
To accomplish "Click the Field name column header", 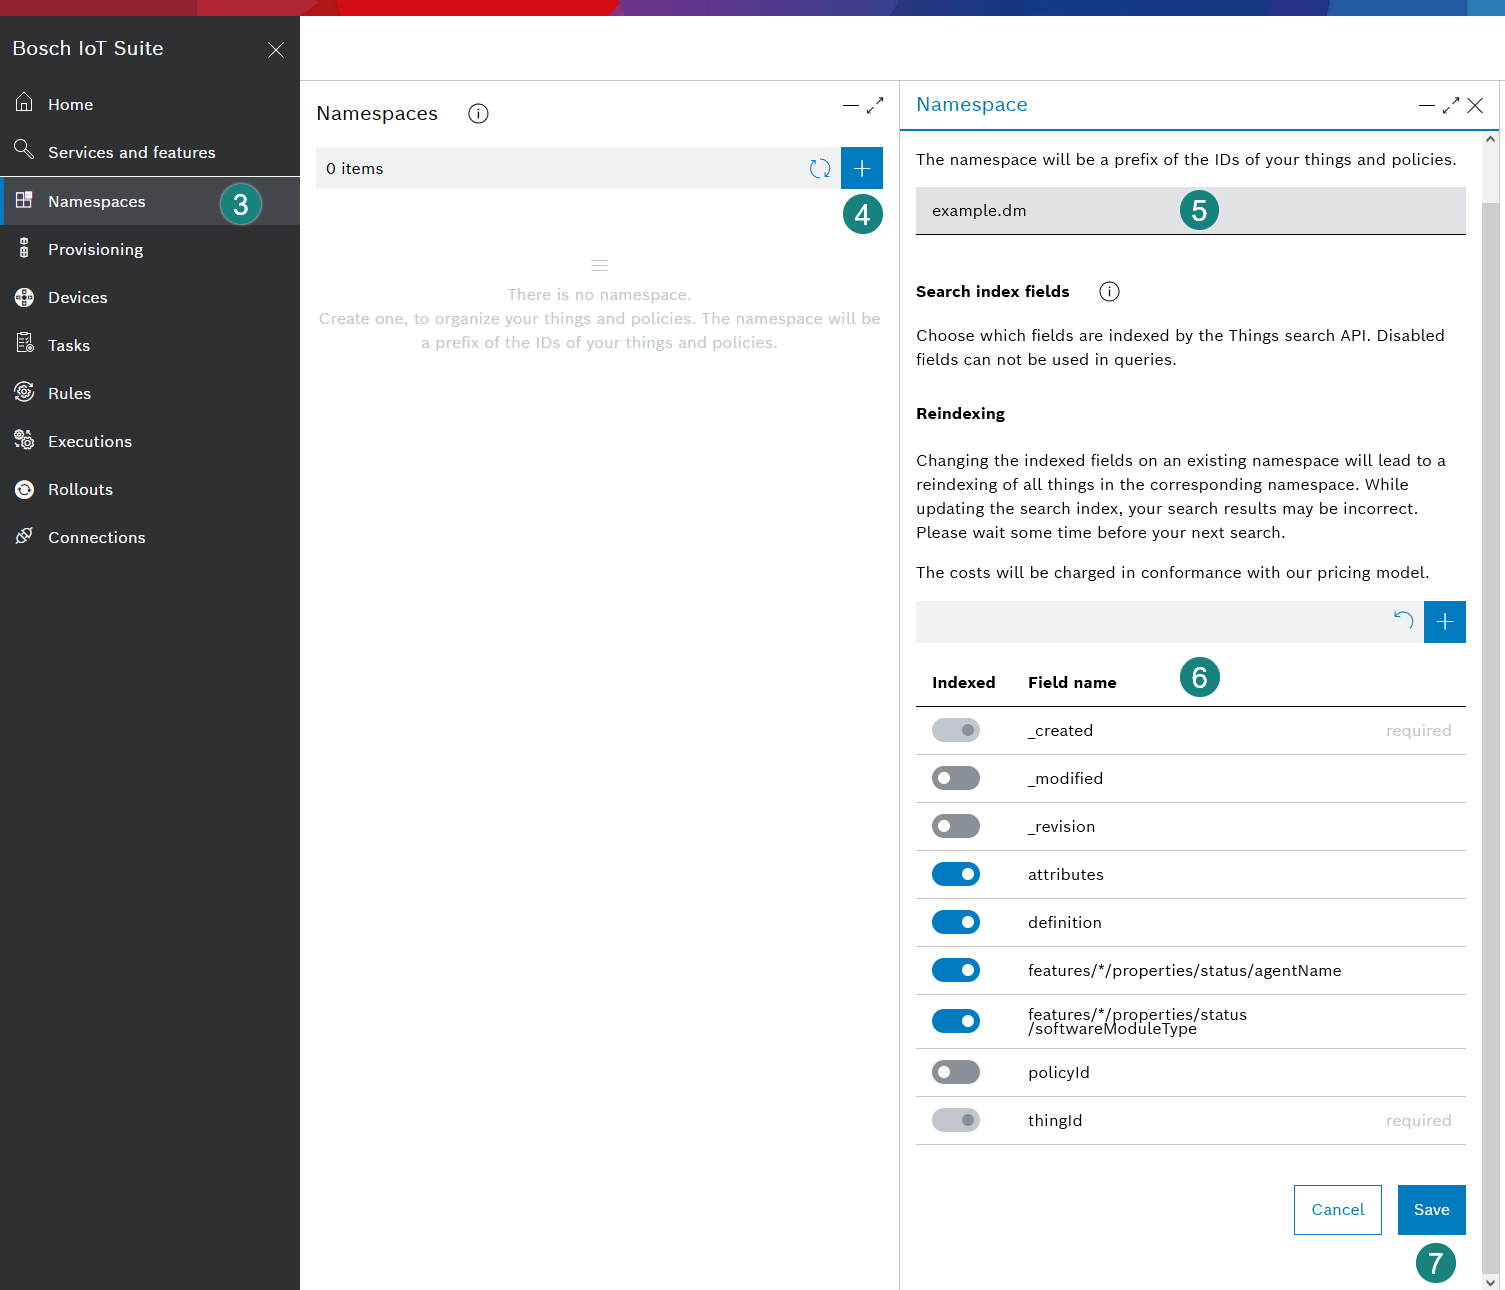I will click(1072, 682).
